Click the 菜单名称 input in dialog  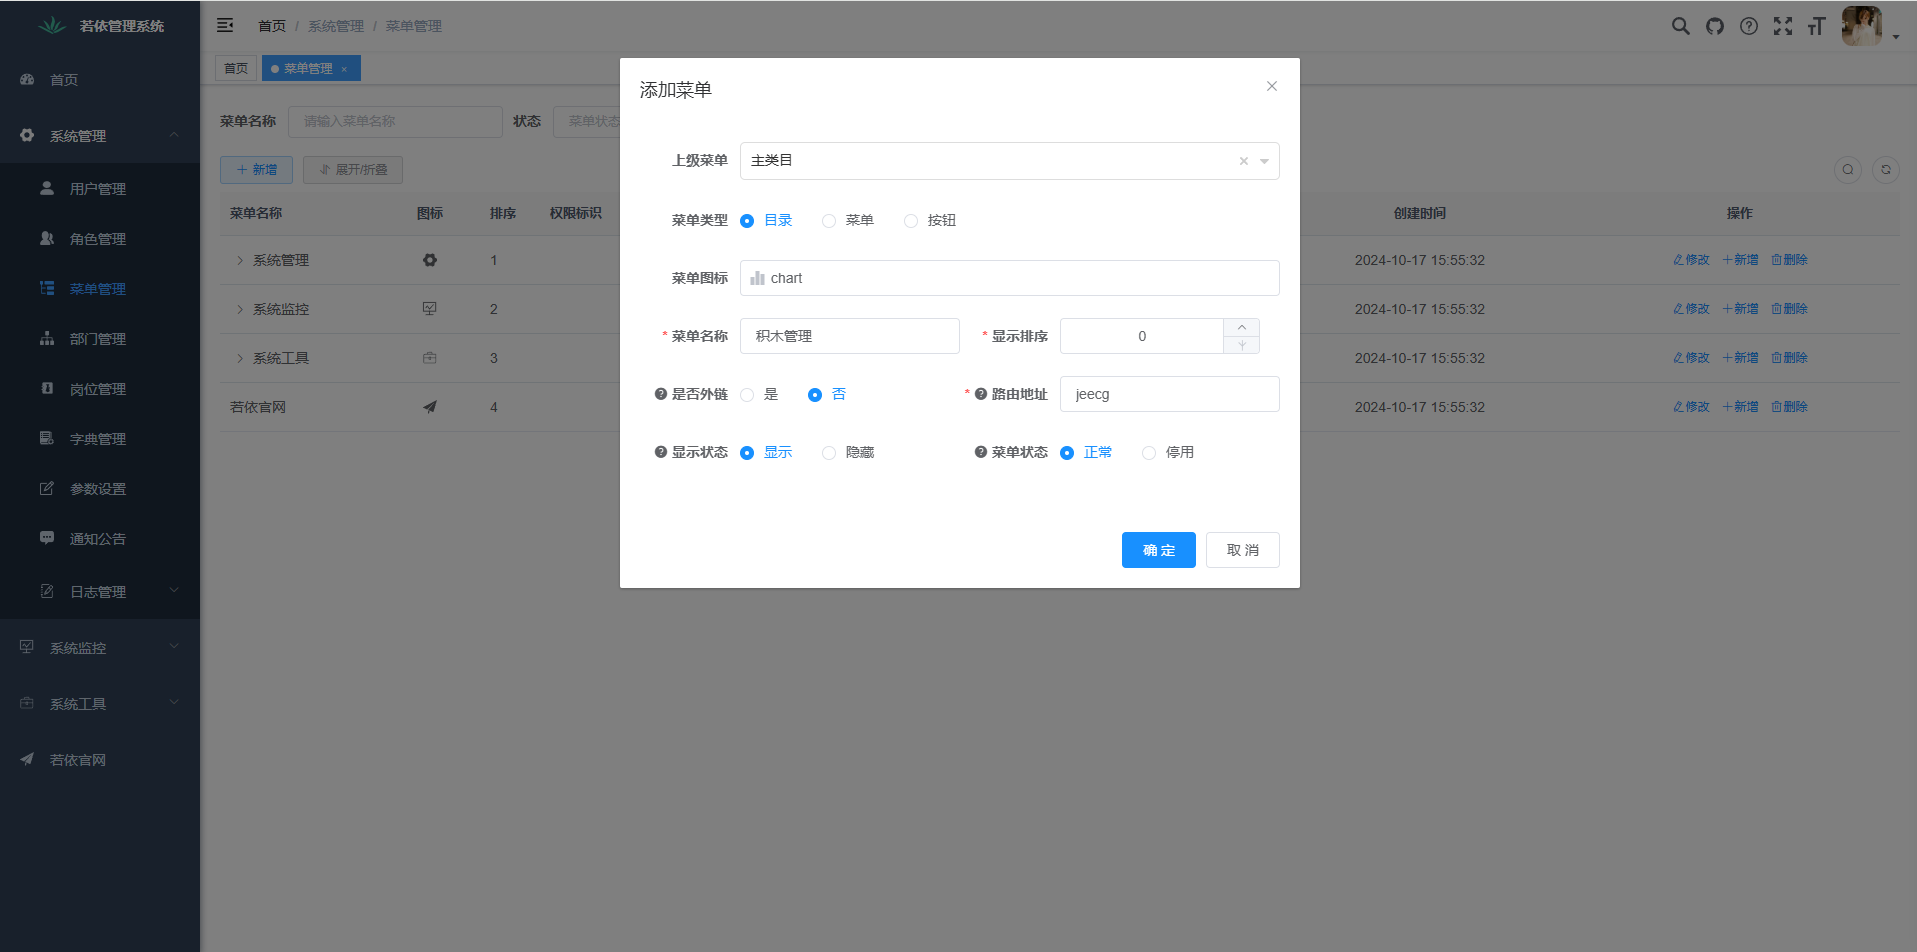(850, 336)
